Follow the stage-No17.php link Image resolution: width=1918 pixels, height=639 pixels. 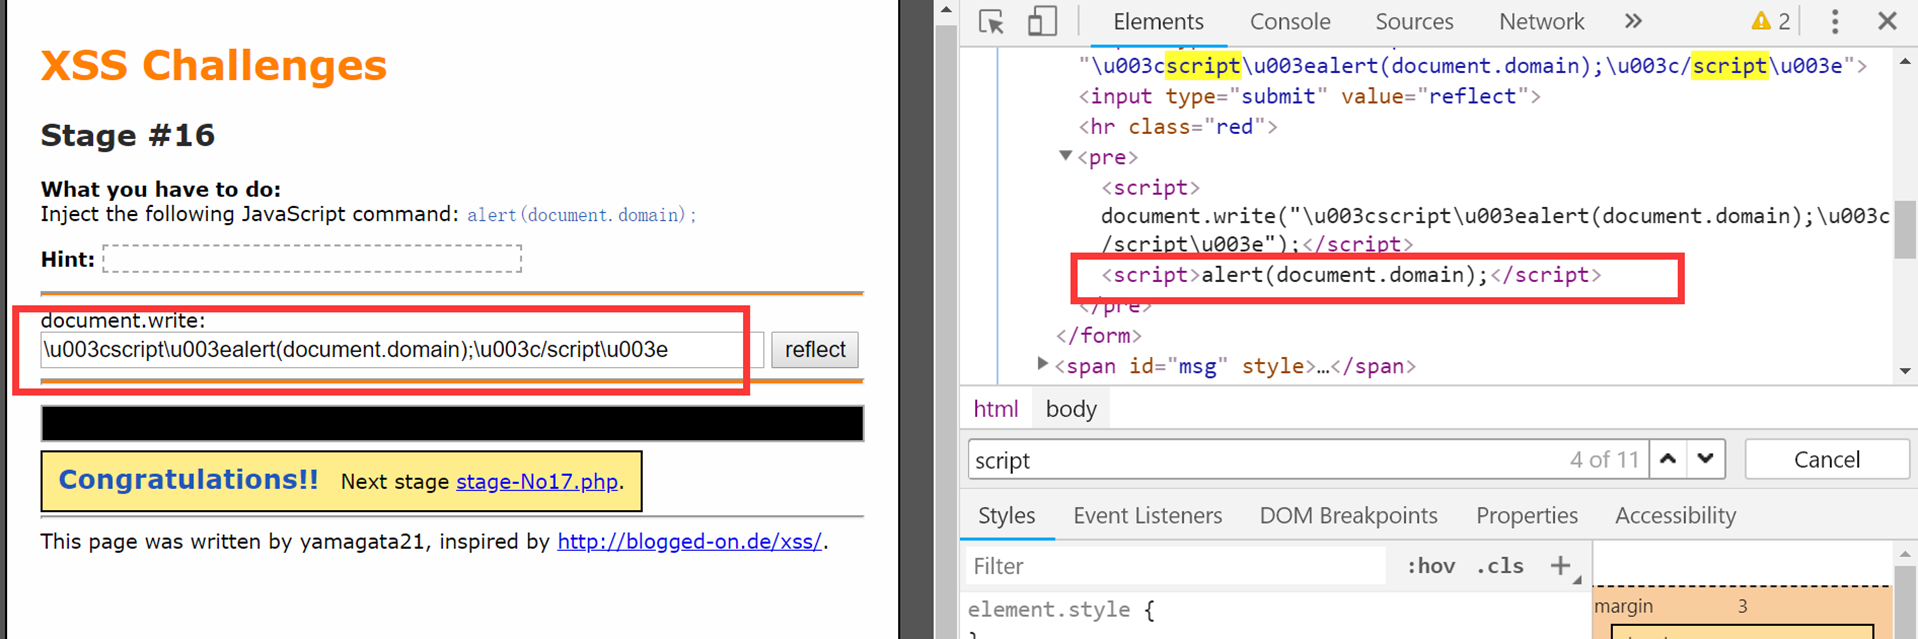coord(537,481)
